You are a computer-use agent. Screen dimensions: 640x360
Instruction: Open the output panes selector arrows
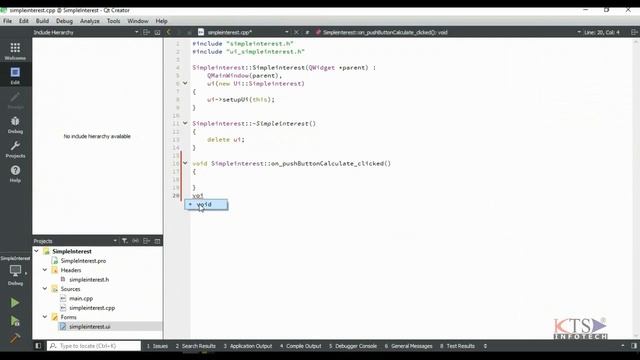[x=485, y=346]
